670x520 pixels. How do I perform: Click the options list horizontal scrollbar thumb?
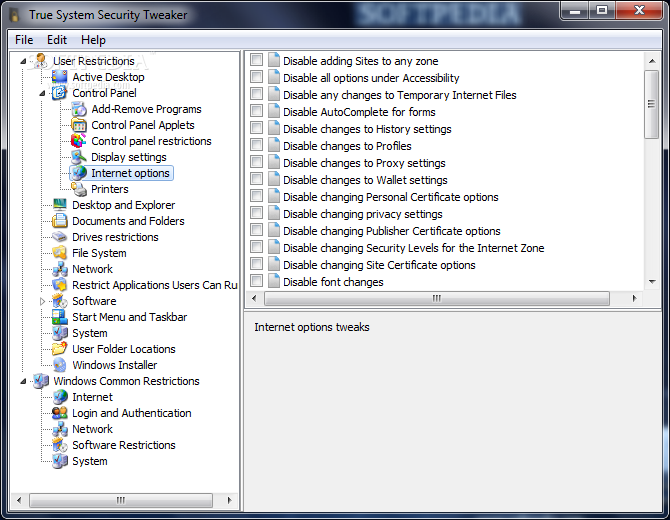pyautogui.click(x=437, y=298)
